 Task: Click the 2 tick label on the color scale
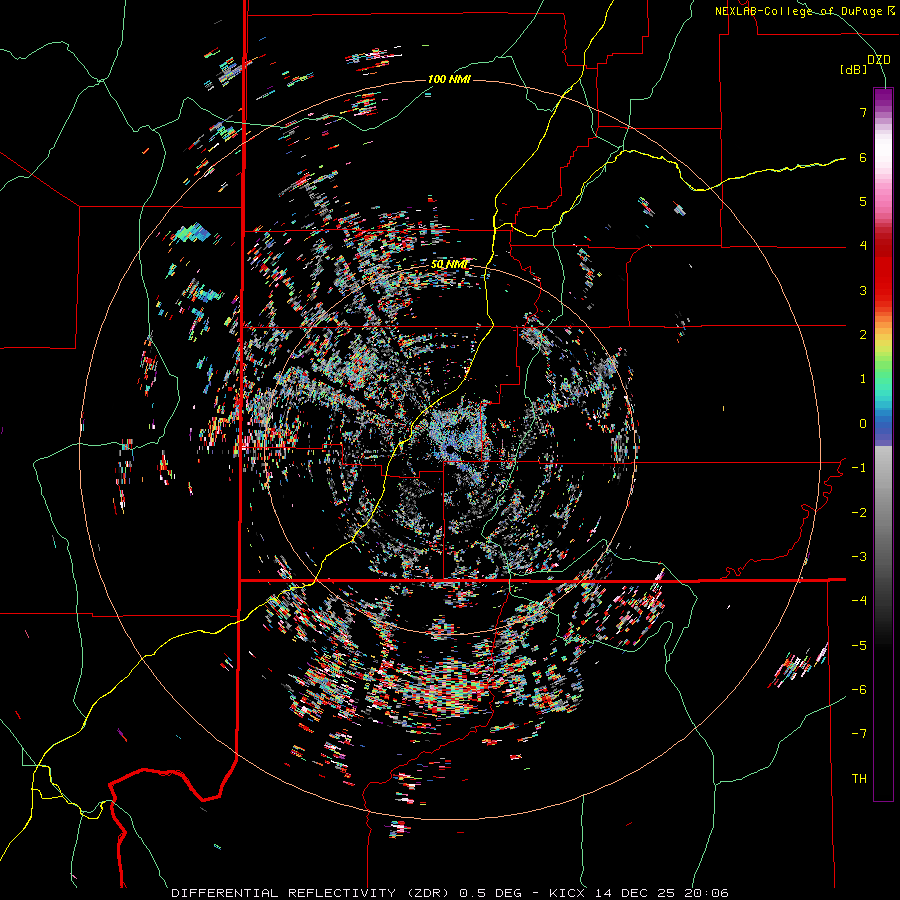pyautogui.click(x=863, y=335)
